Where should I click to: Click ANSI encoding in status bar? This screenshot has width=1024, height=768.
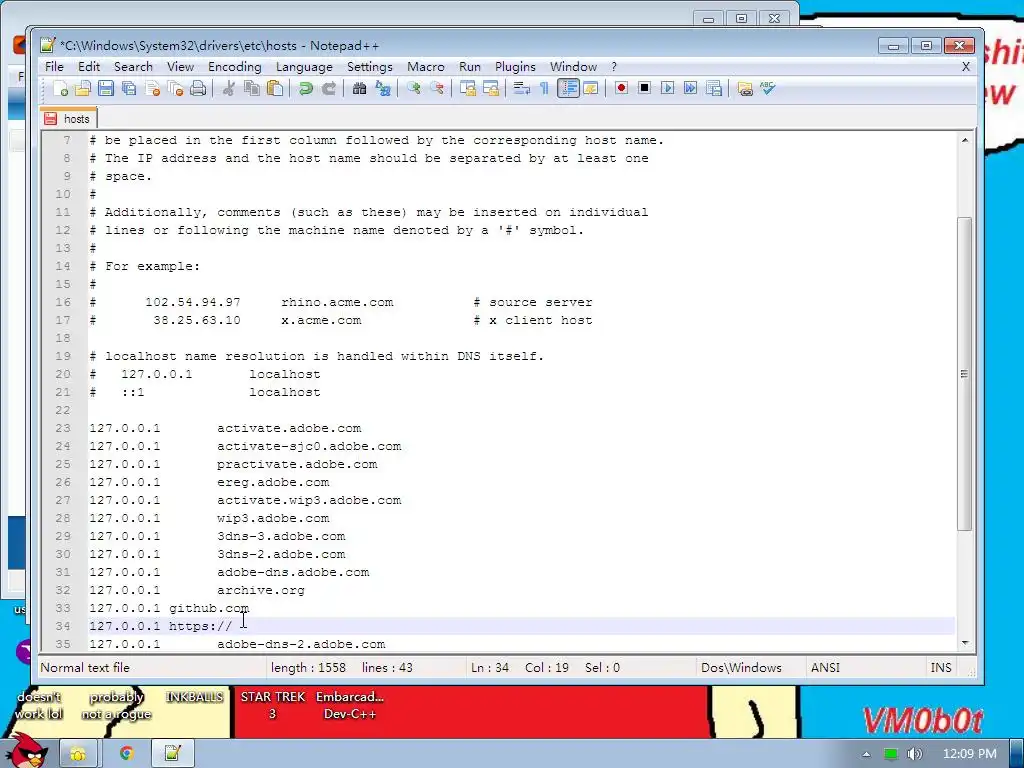pyautogui.click(x=825, y=667)
